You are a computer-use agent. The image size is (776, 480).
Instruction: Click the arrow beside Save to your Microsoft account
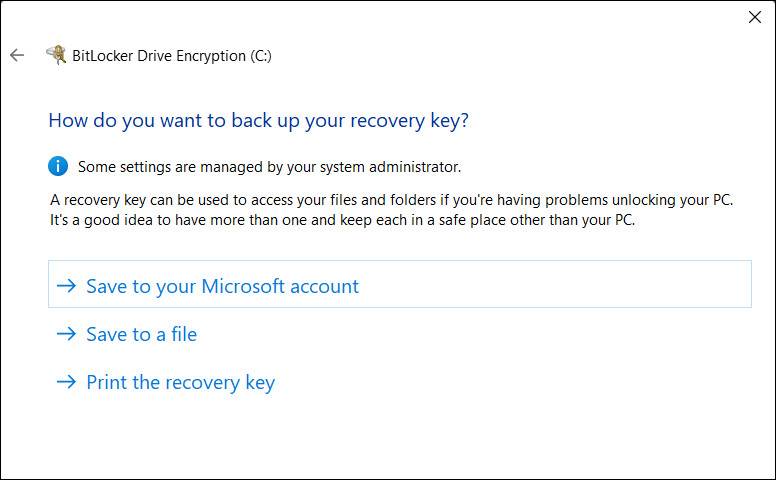67,286
